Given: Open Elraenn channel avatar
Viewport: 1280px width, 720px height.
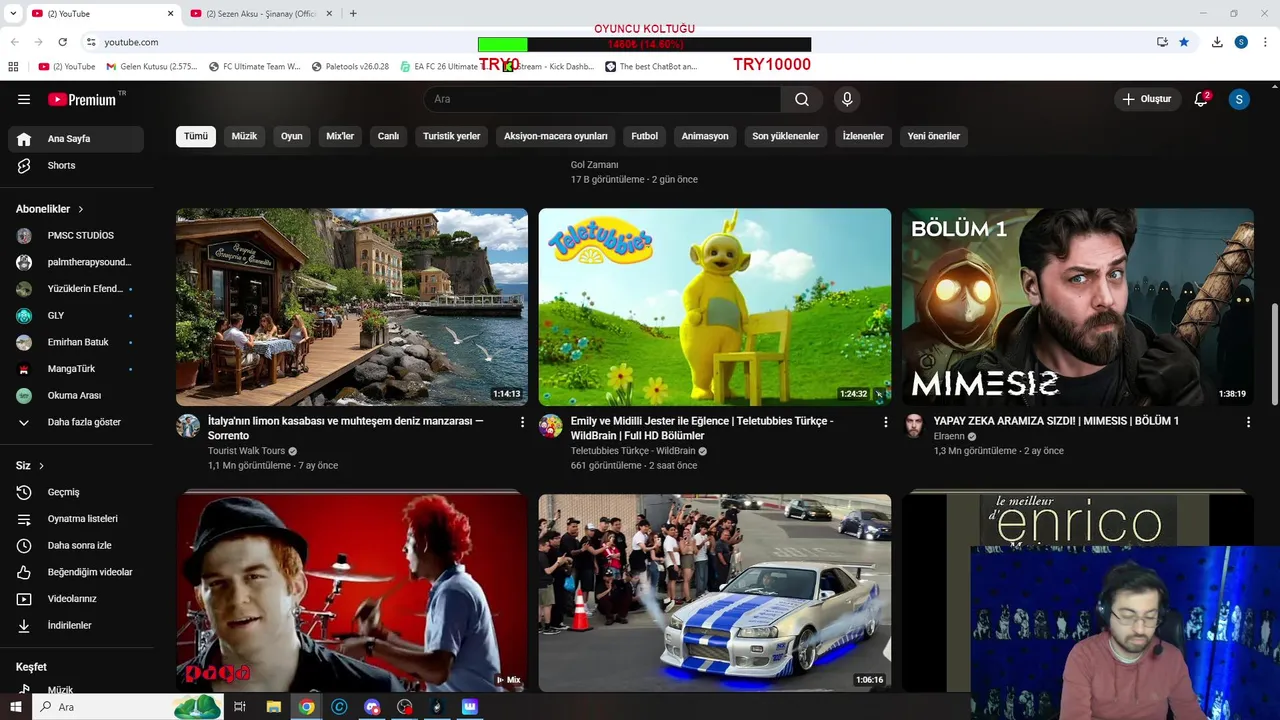Looking at the screenshot, I should point(914,426).
